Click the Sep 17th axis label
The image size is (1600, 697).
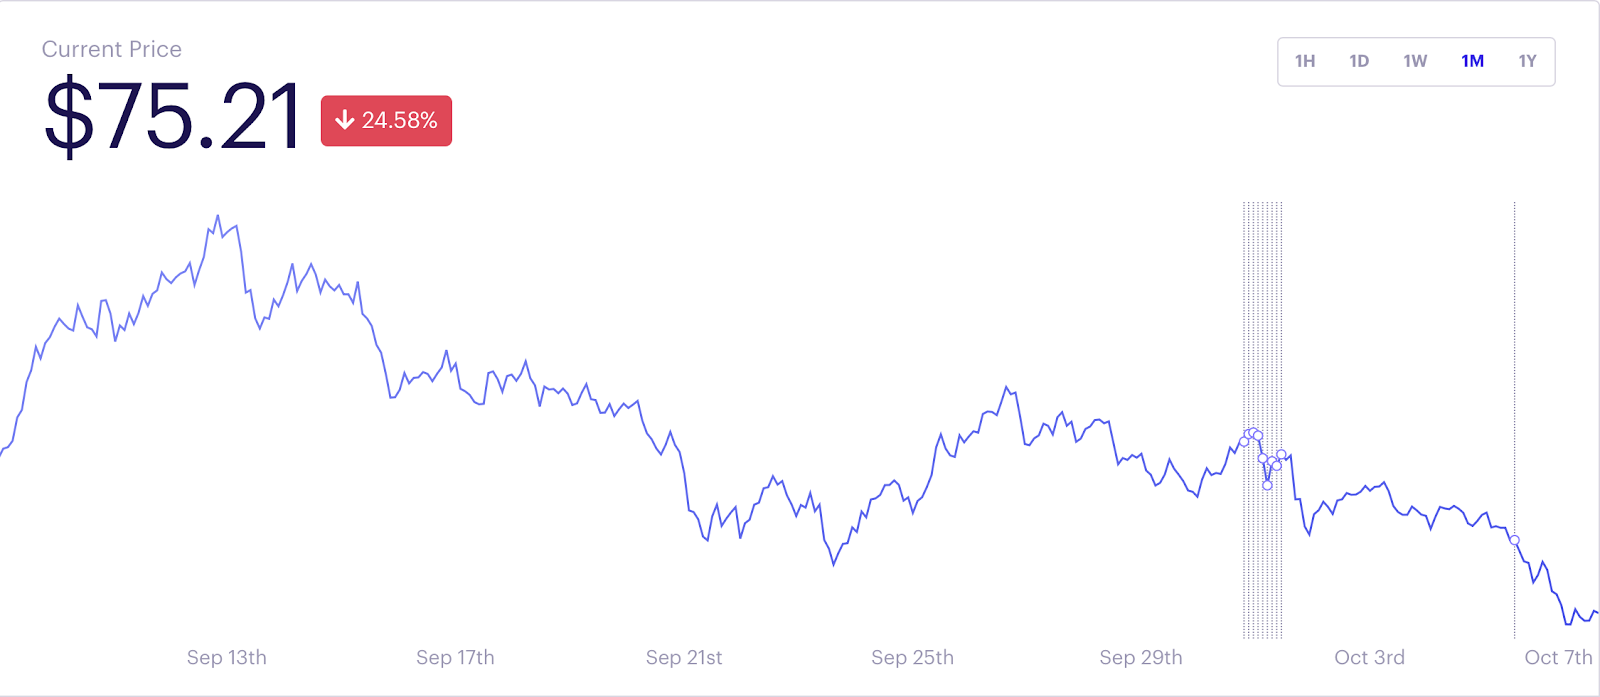click(455, 657)
